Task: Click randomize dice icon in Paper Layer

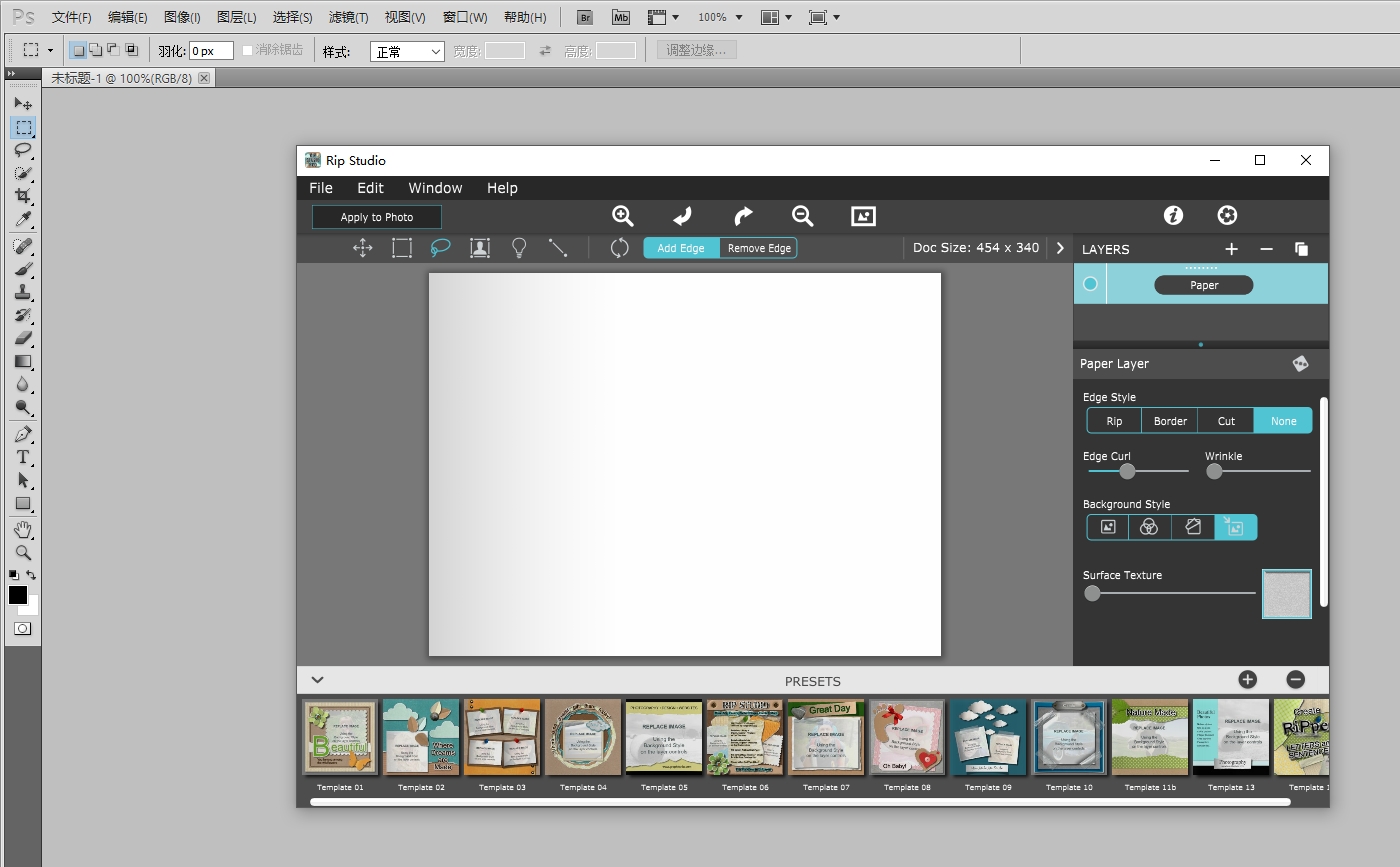Action: [x=1300, y=364]
